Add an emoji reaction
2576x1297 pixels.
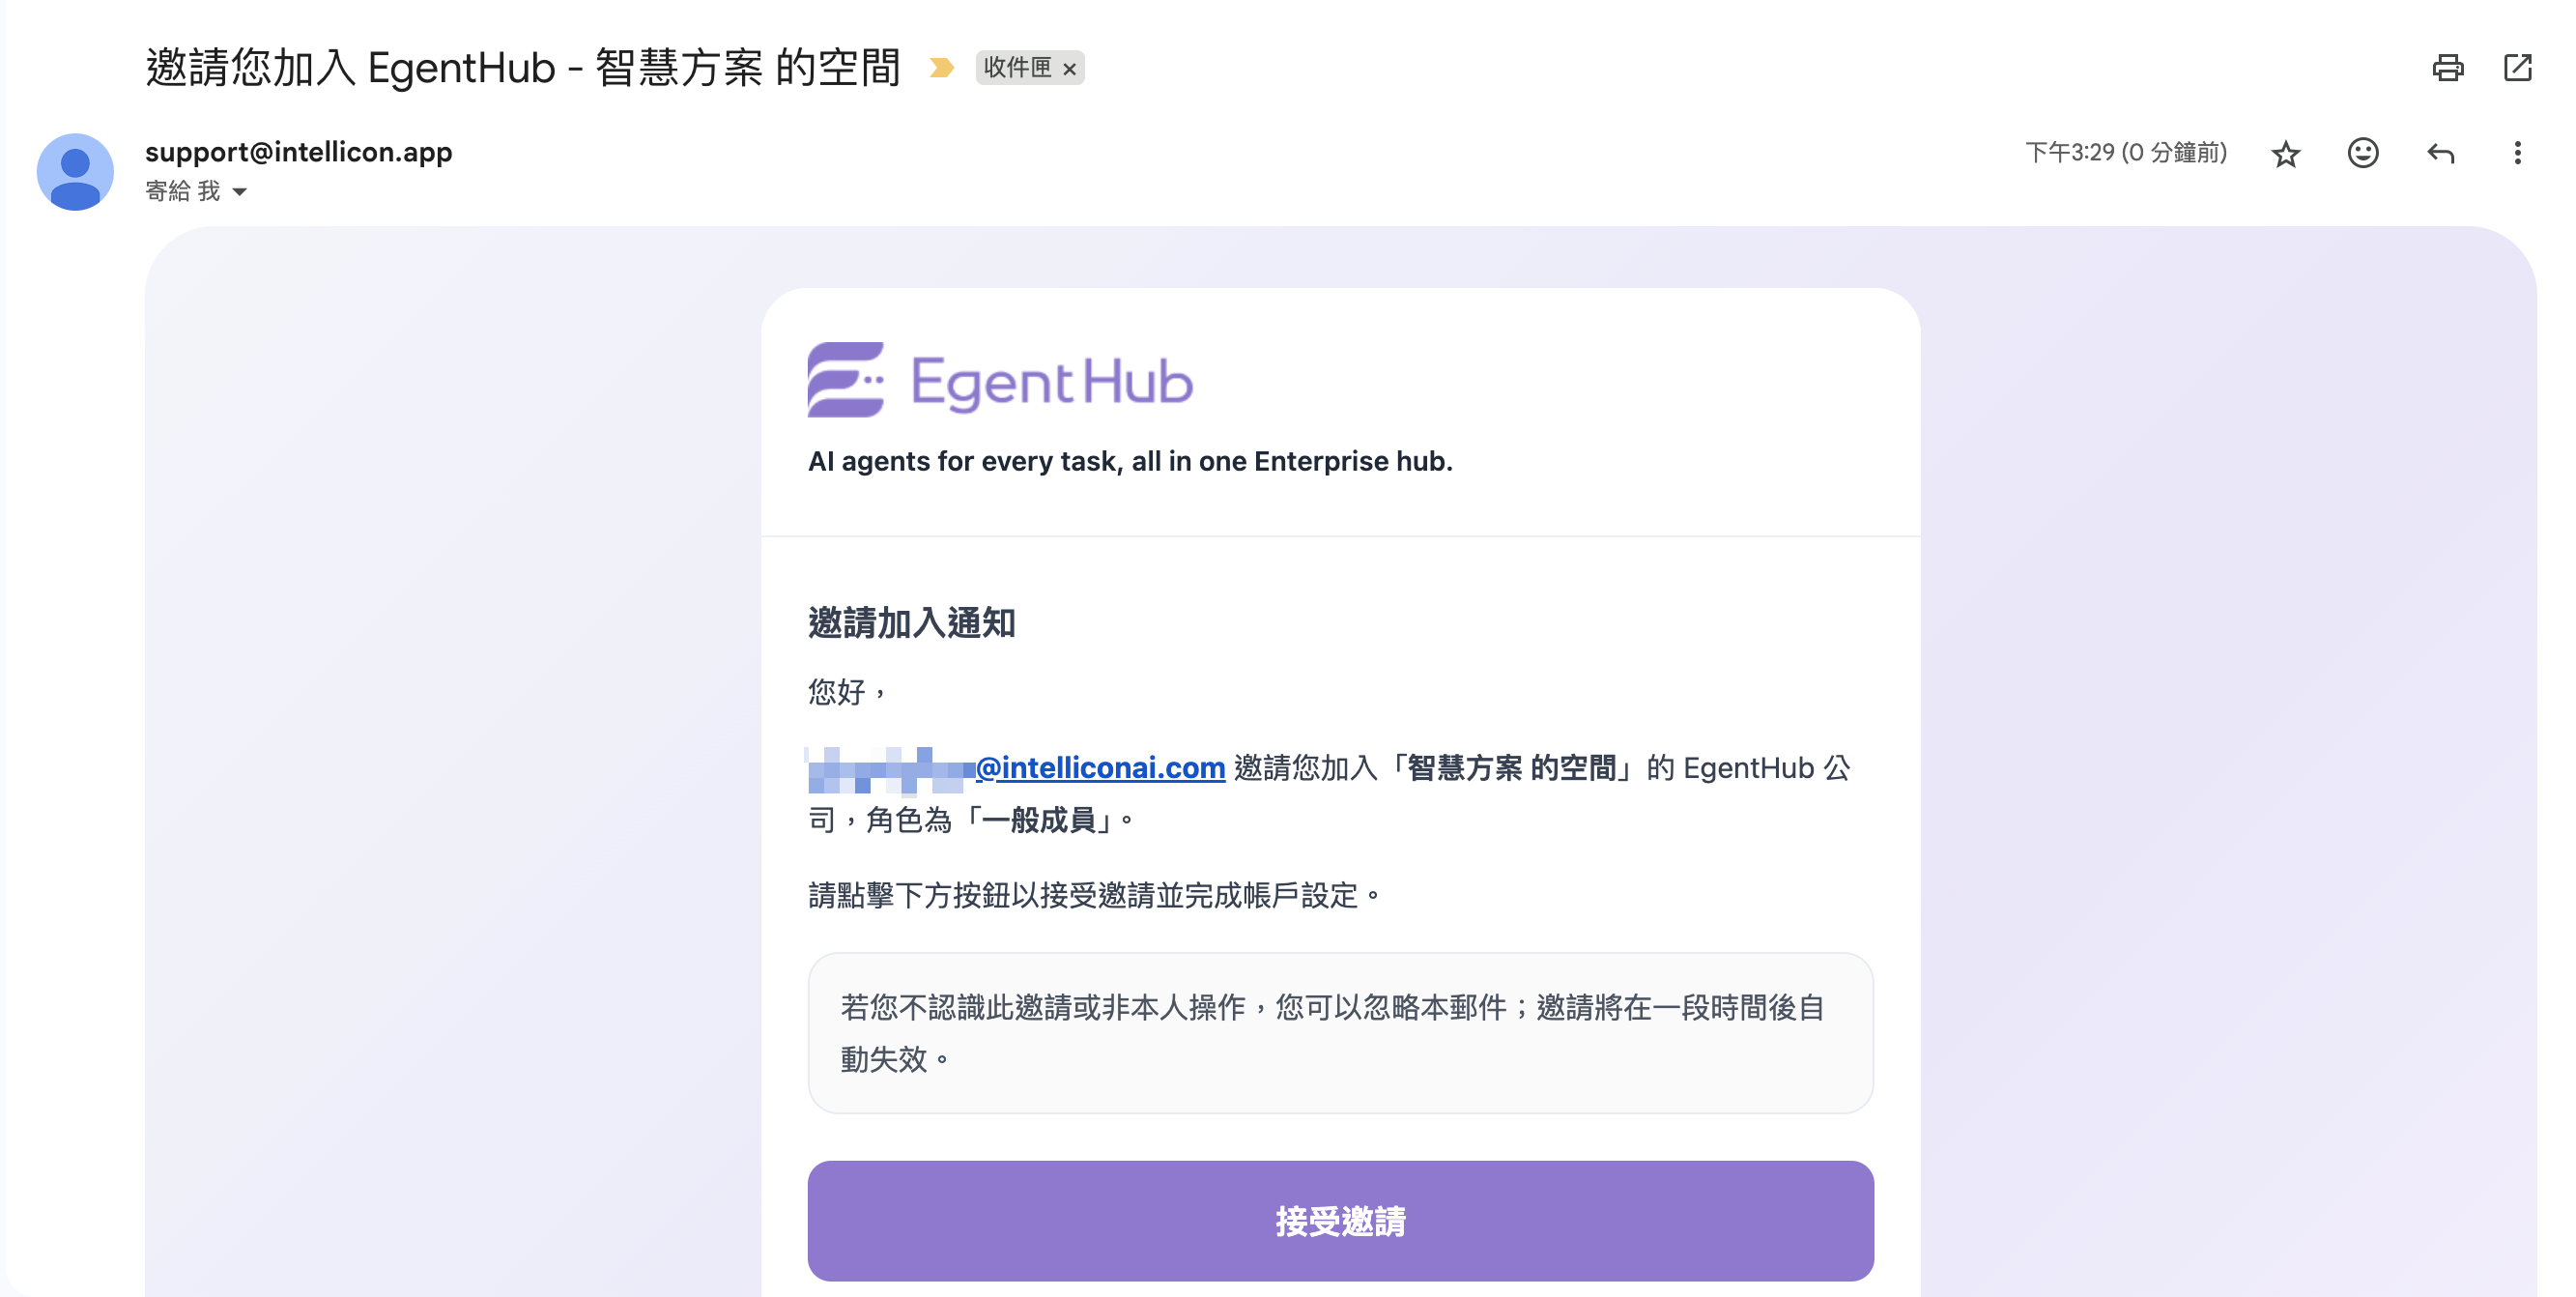coord(2363,153)
